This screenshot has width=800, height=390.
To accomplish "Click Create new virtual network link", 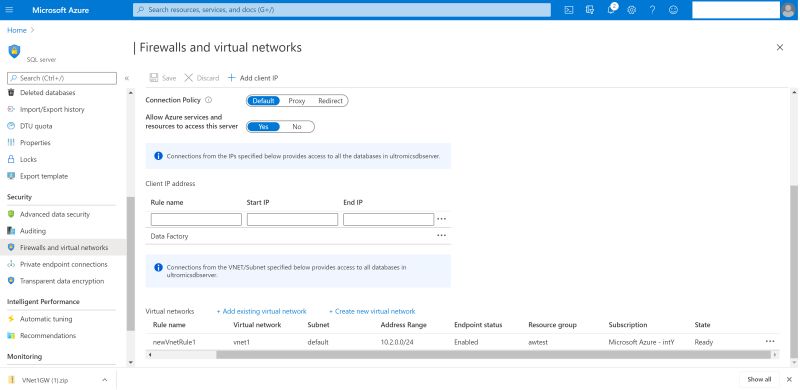I will pos(372,311).
